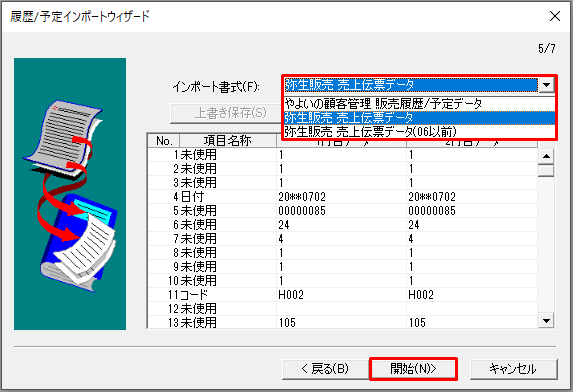Click the 項目名称 column header

(x=228, y=141)
